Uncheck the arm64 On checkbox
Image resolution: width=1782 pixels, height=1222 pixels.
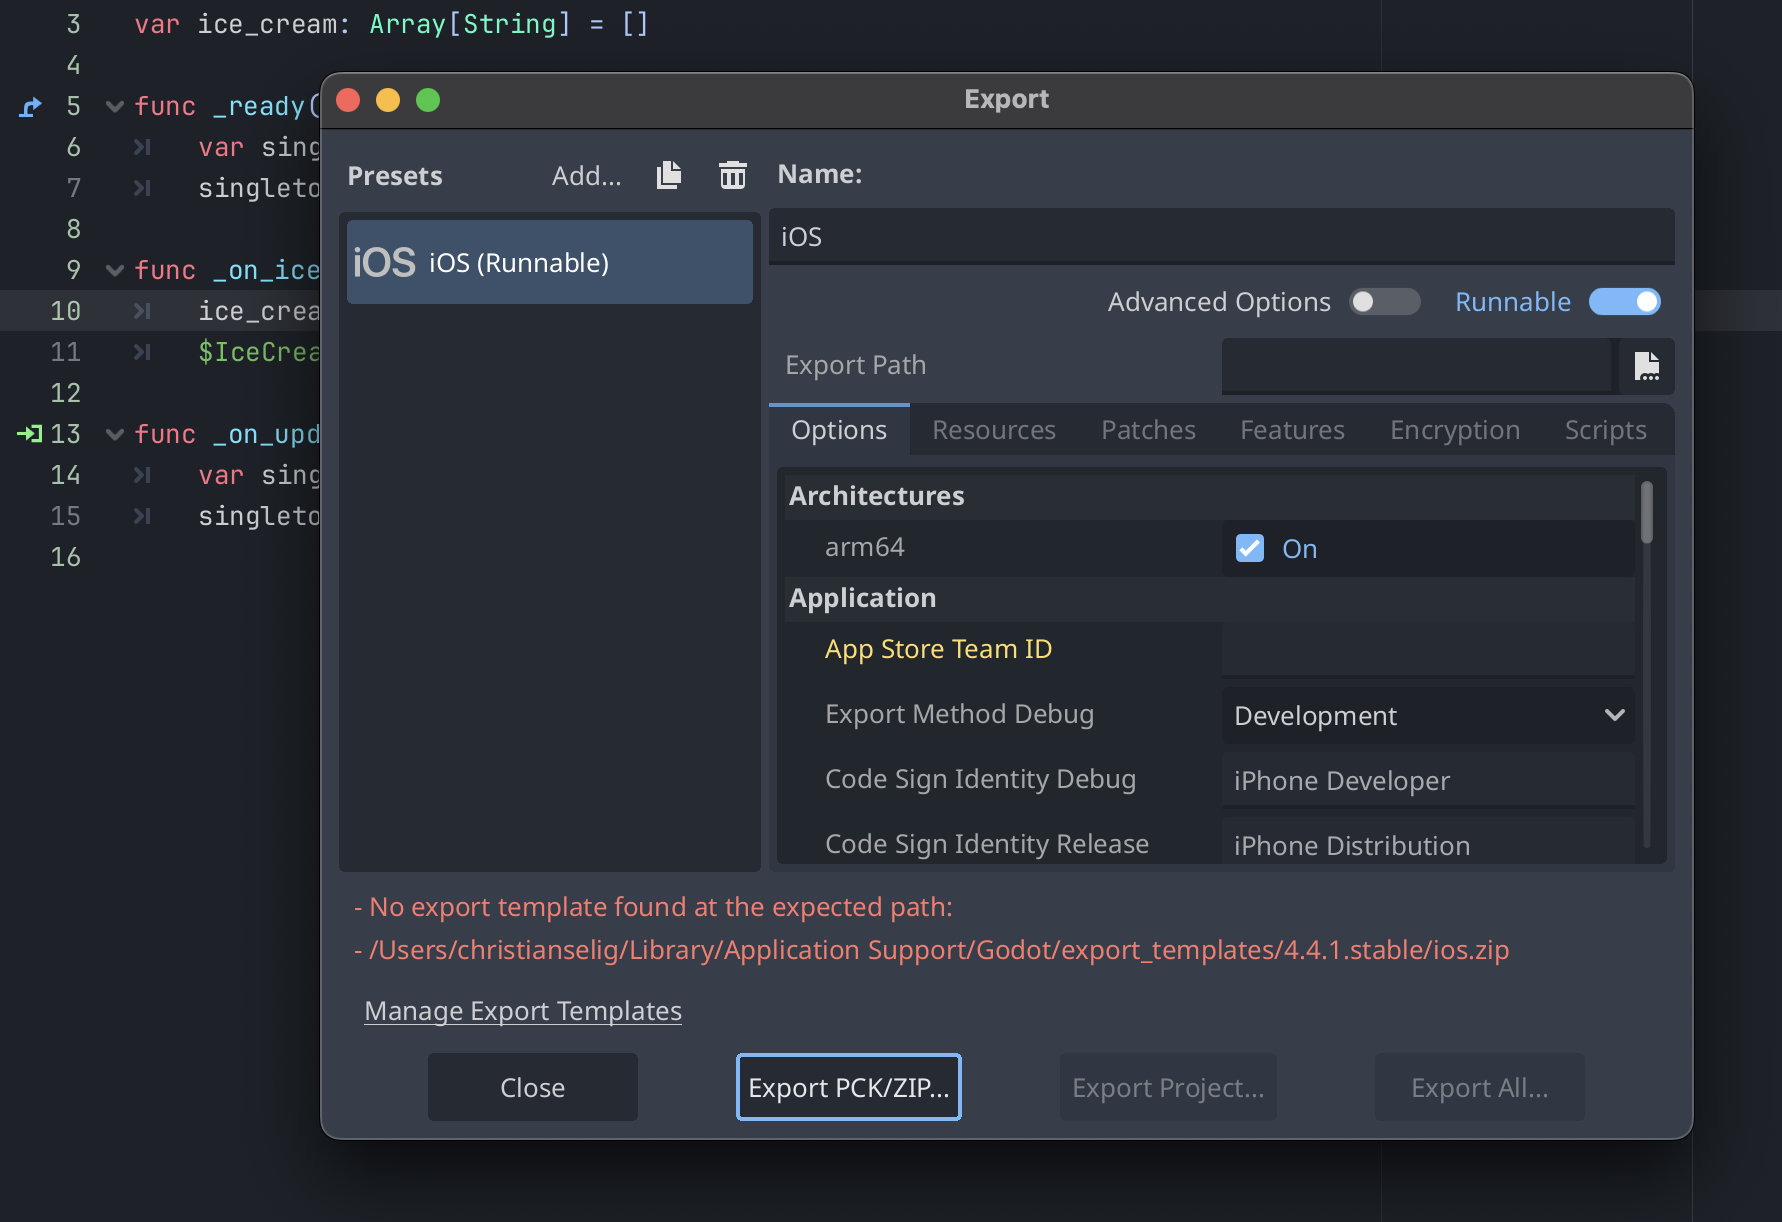click(x=1250, y=548)
